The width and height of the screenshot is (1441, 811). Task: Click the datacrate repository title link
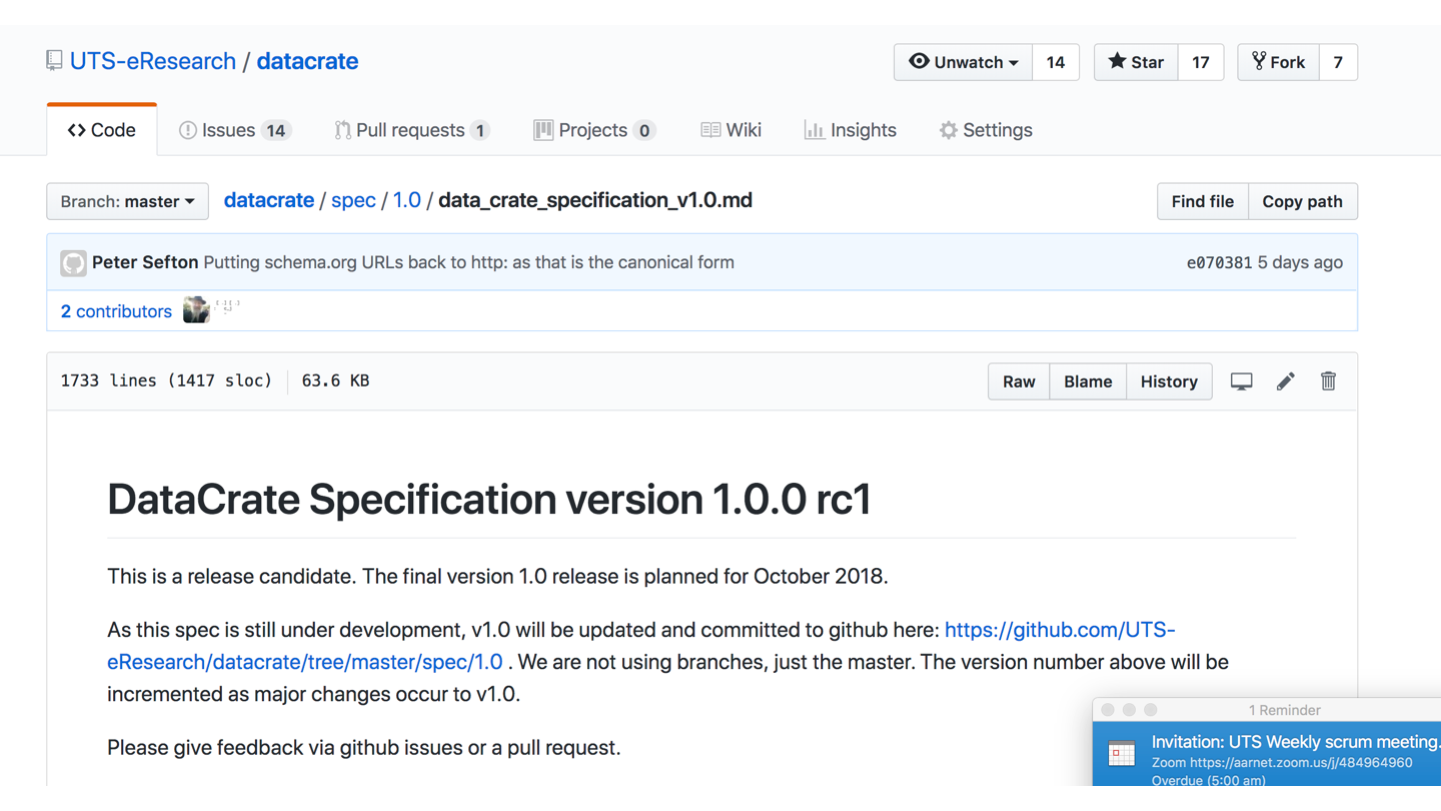(307, 61)
